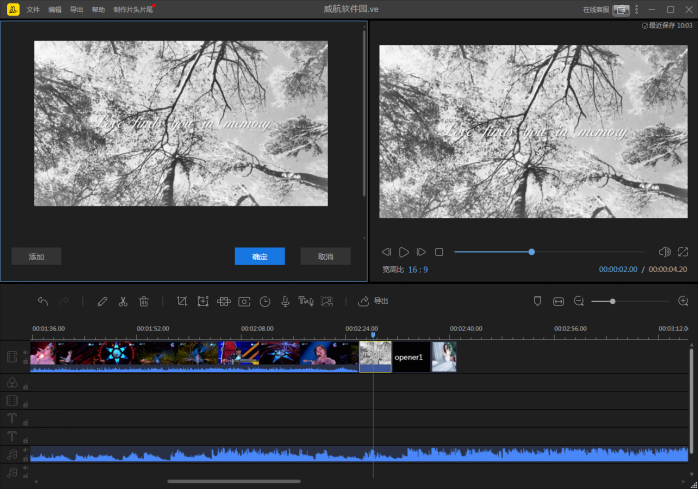Screen dimensions: 698x489
Task: Open the 编辑 menu
Action: [x=55, y=9]
